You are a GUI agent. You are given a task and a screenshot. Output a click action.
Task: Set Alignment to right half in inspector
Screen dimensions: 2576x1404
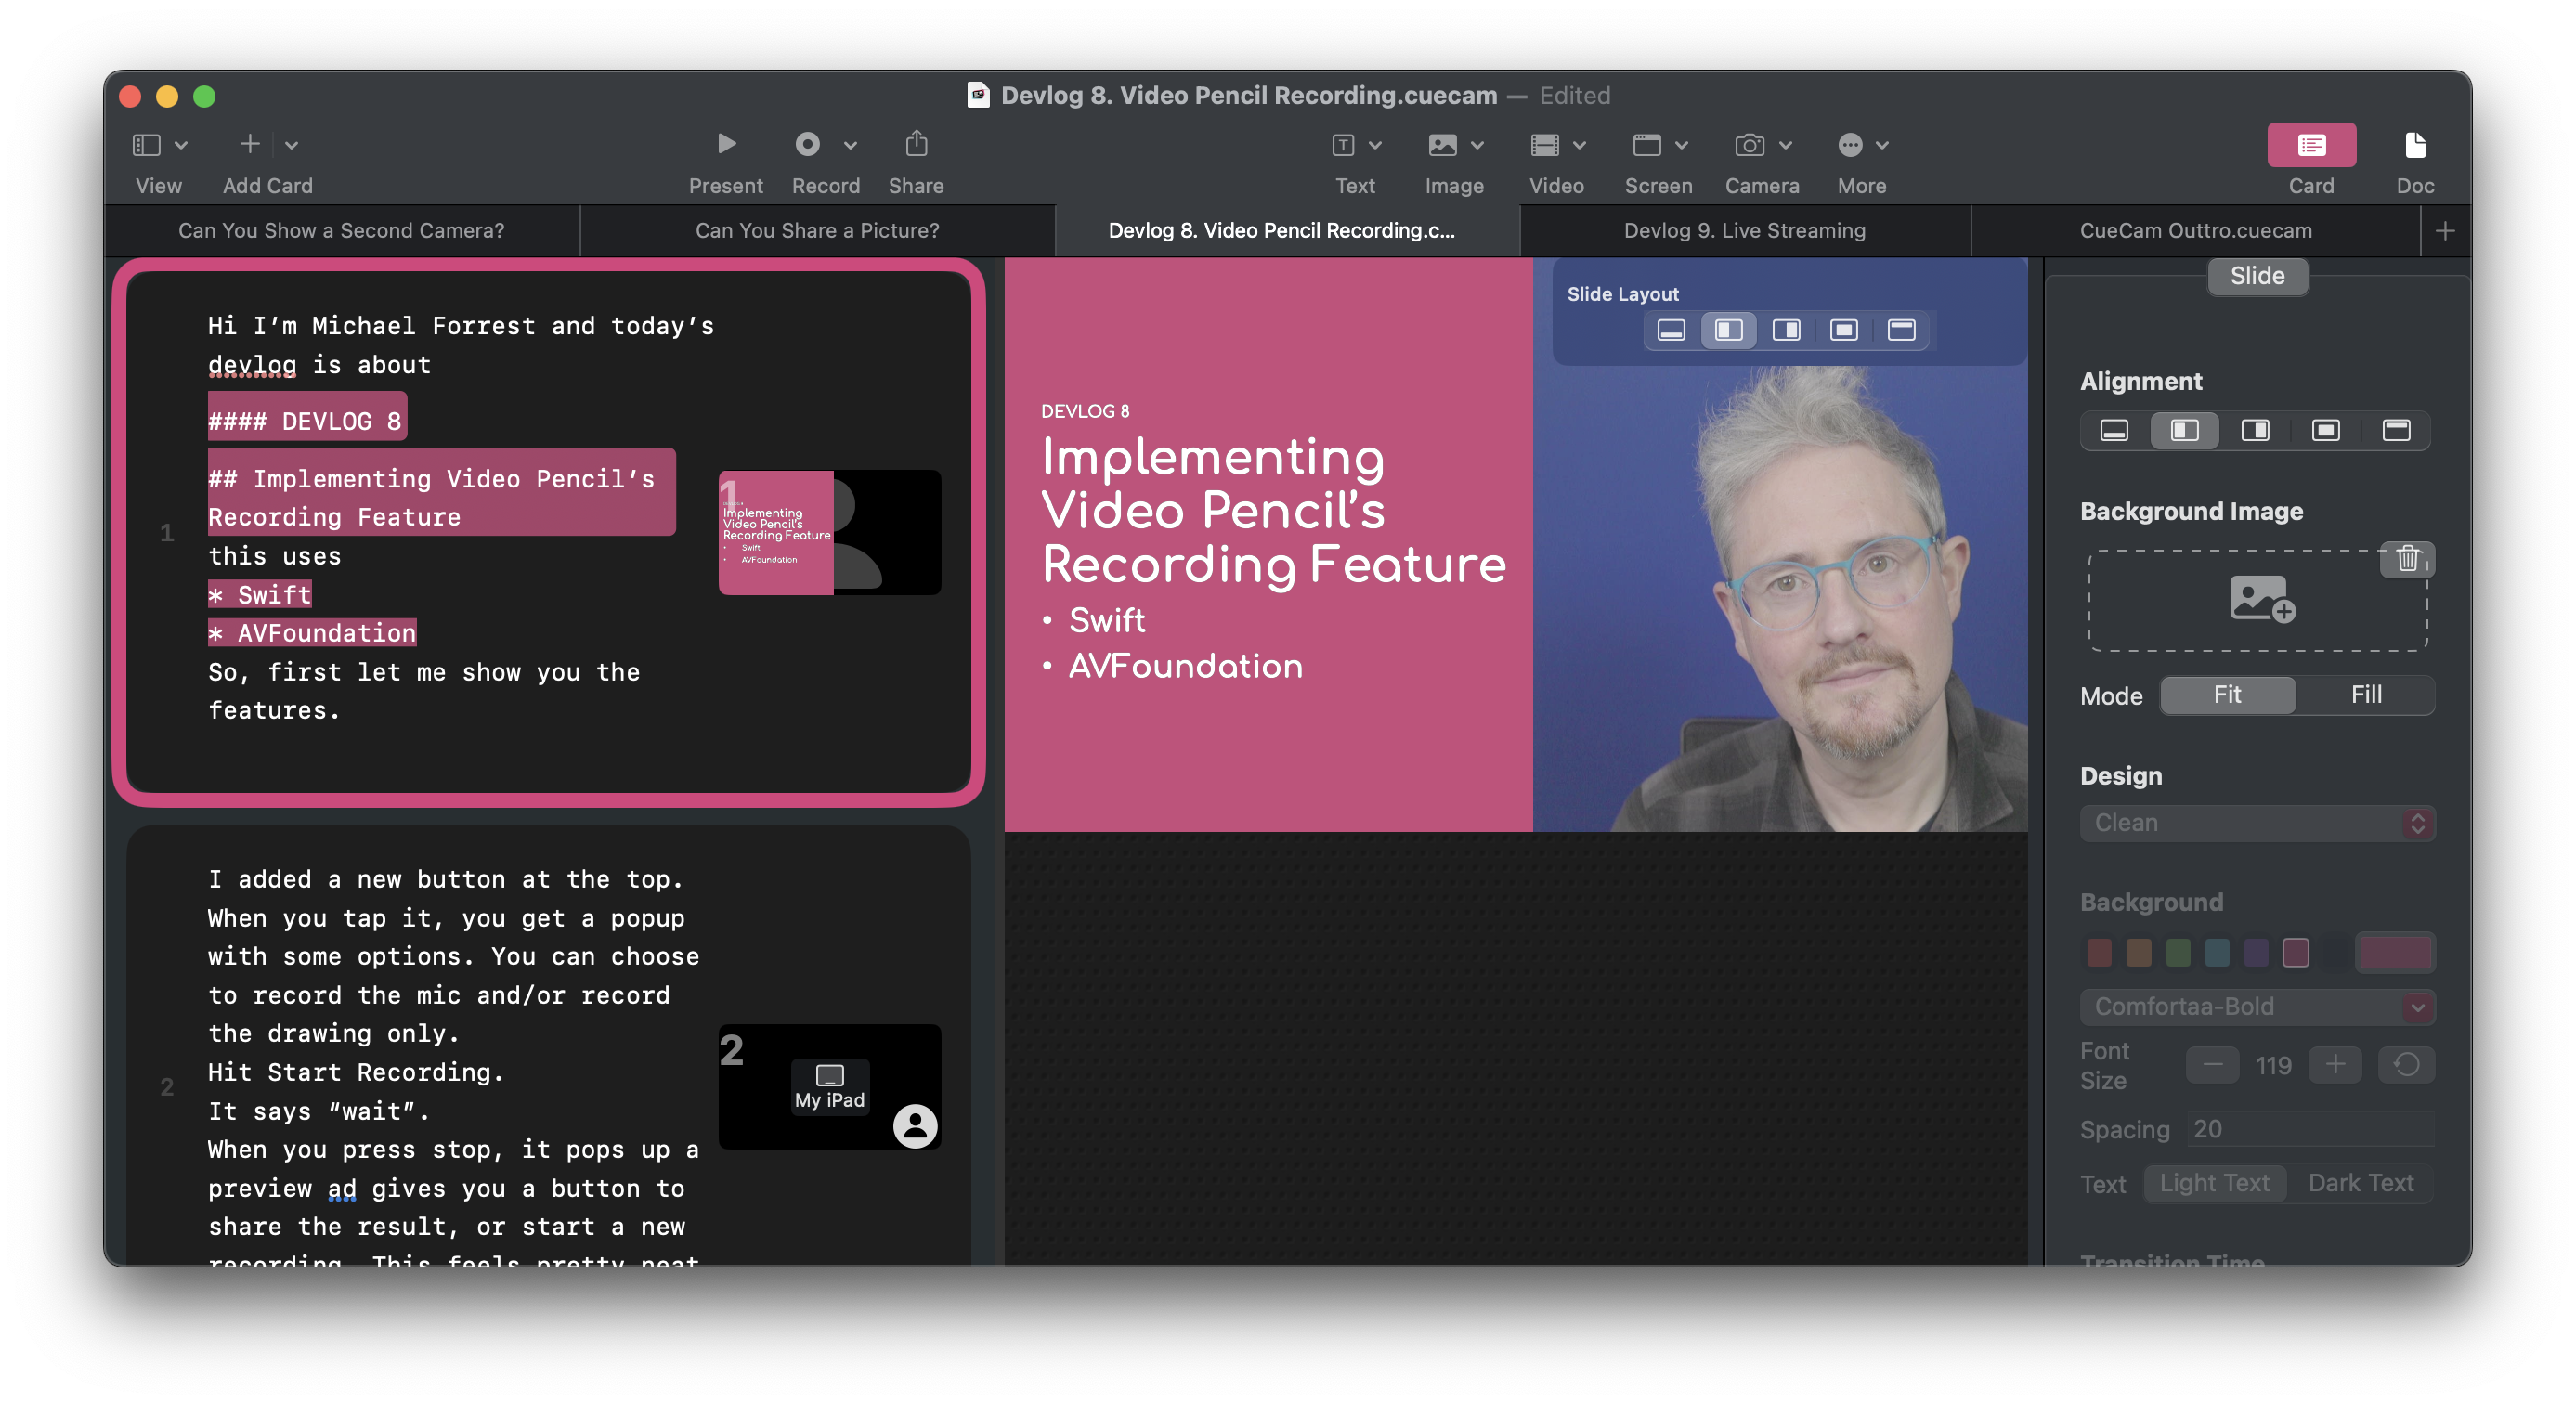2255,431
